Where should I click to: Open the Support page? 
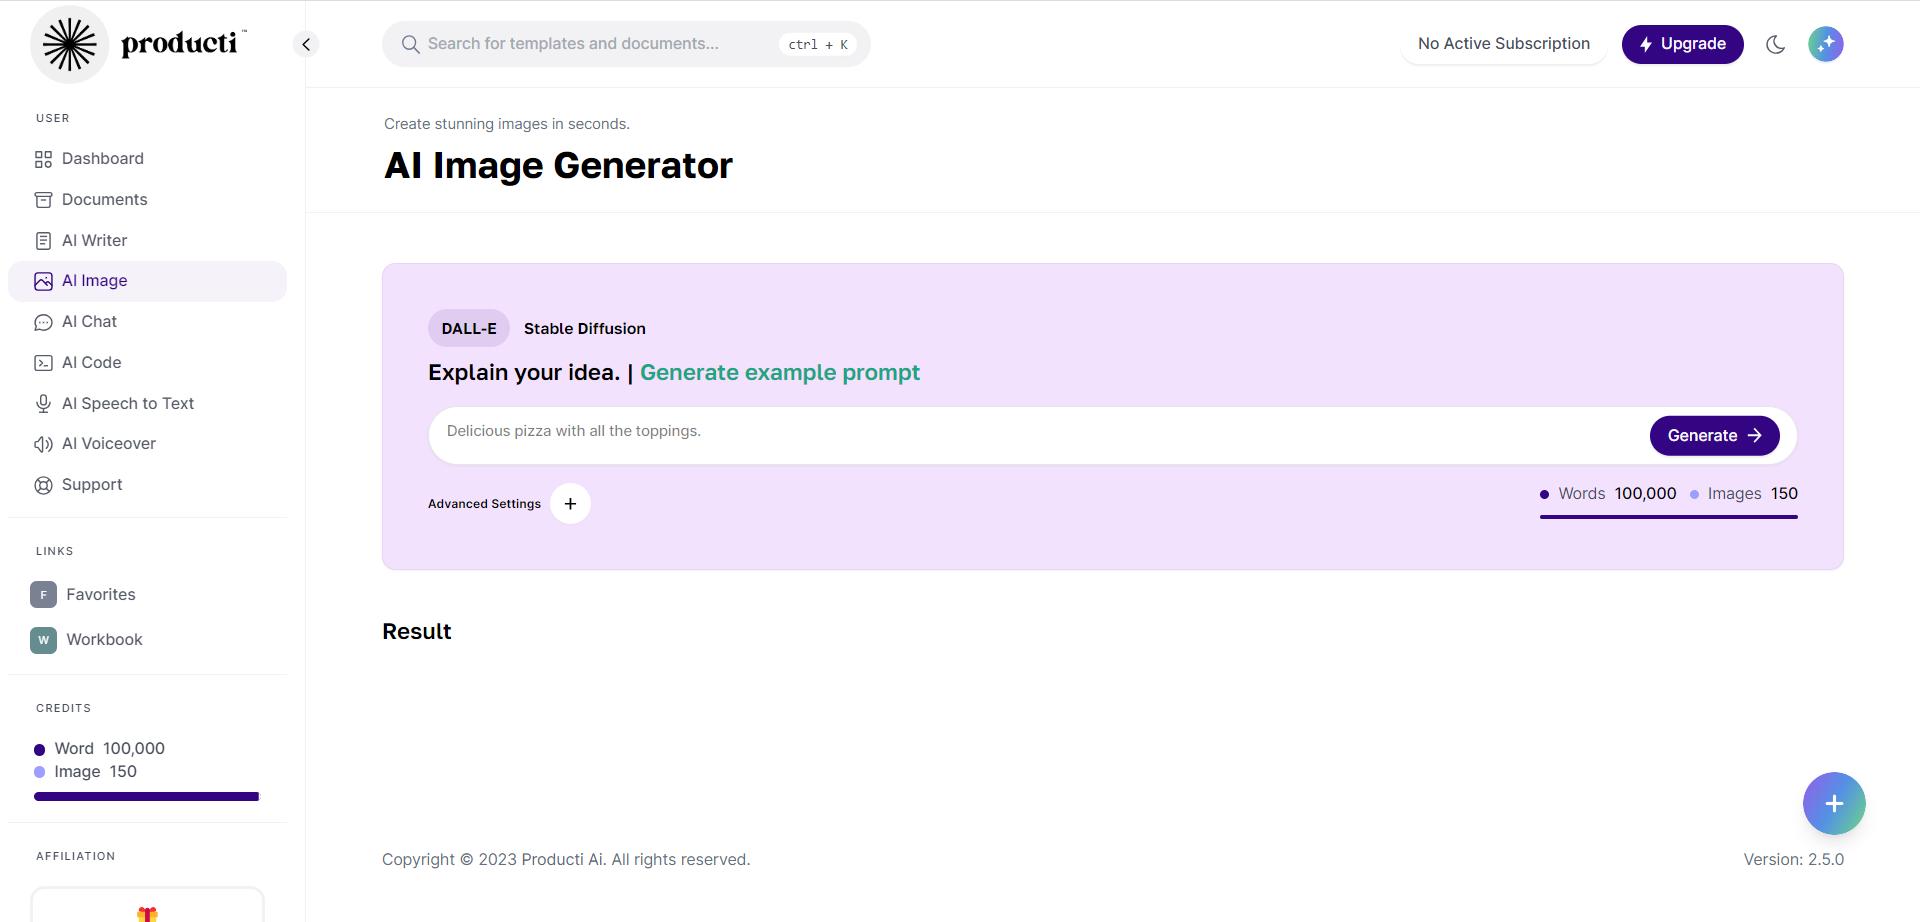pos(91,485)
